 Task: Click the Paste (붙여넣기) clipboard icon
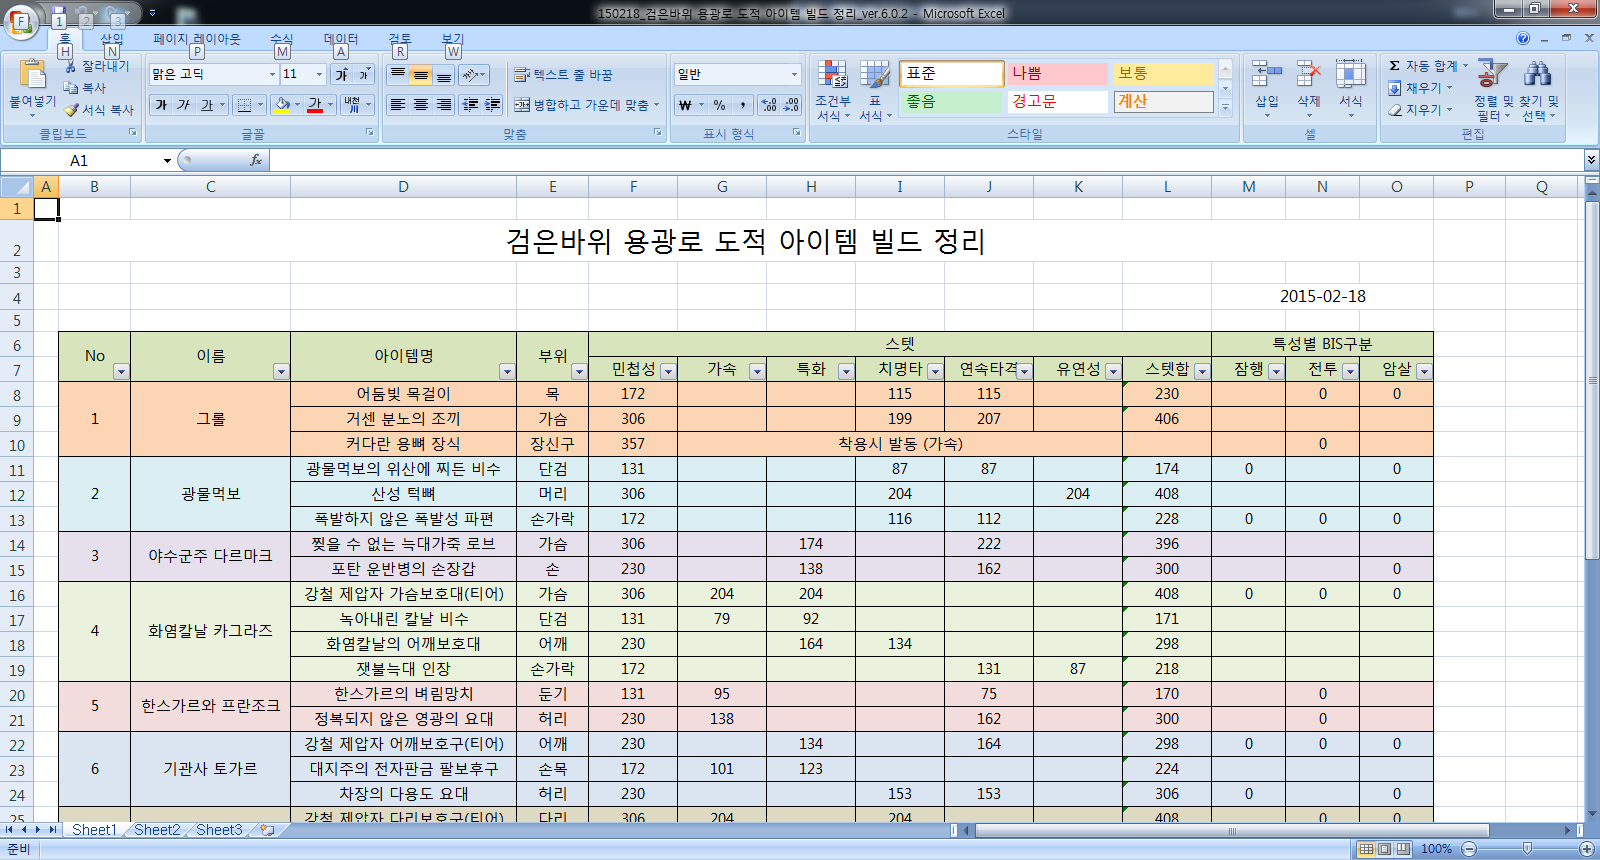click(x=32, y=76)
